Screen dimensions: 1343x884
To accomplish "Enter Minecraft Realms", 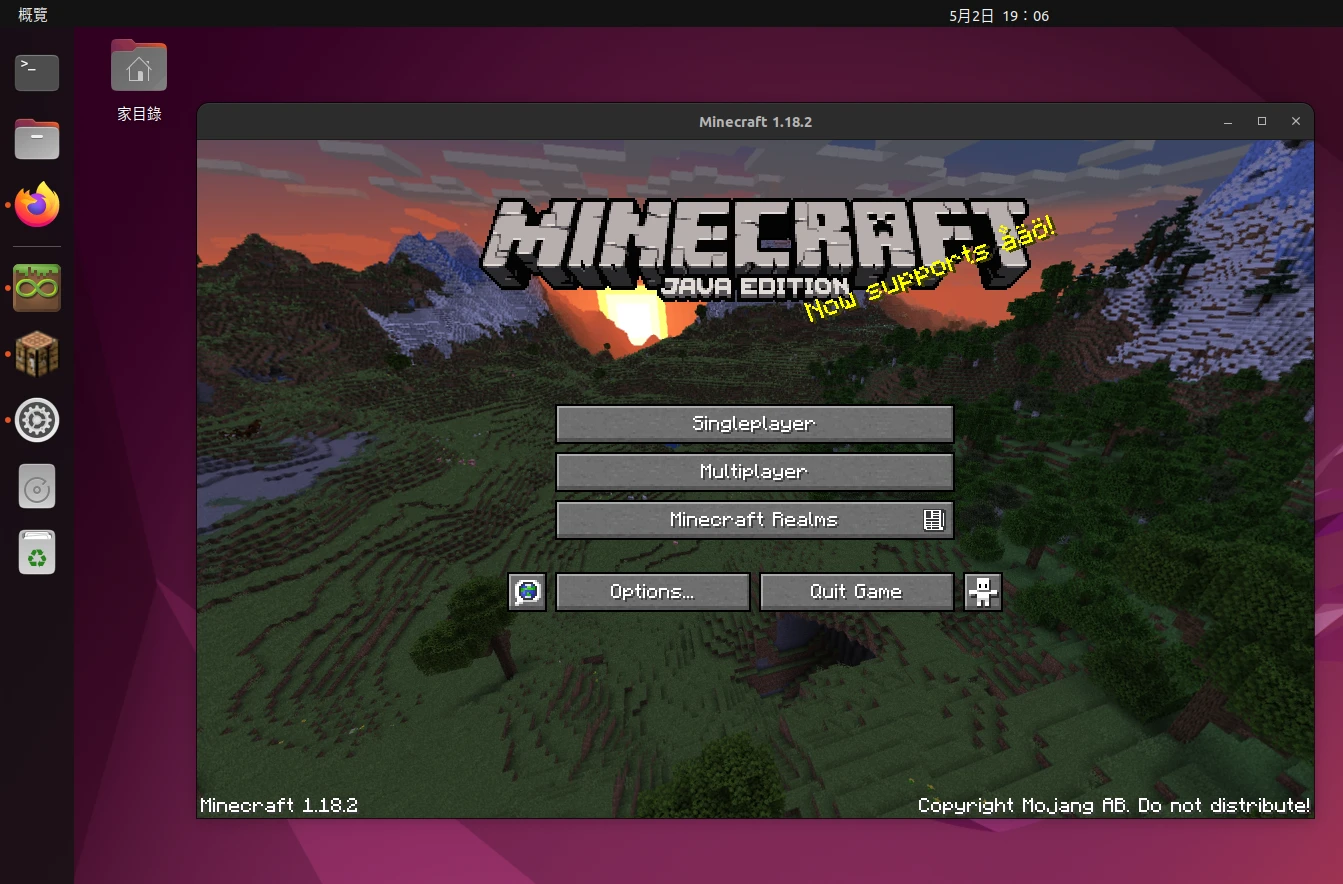I will pos(754,520).
